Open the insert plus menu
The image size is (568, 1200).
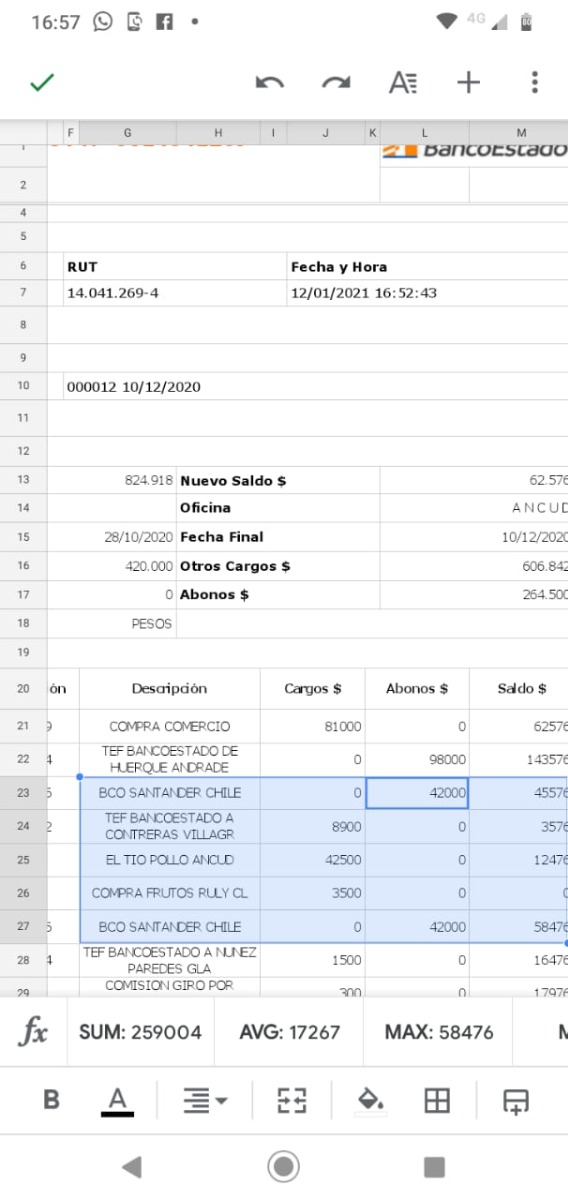coord(468,83)
